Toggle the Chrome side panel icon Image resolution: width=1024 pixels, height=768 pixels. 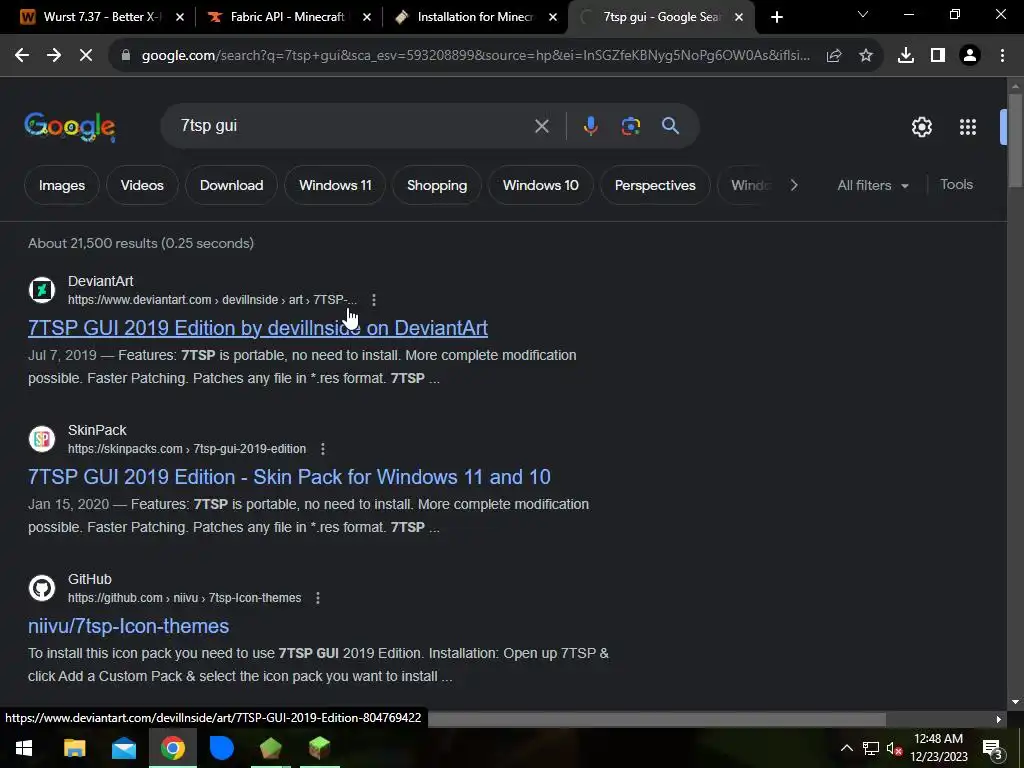[x=938, y=56]
